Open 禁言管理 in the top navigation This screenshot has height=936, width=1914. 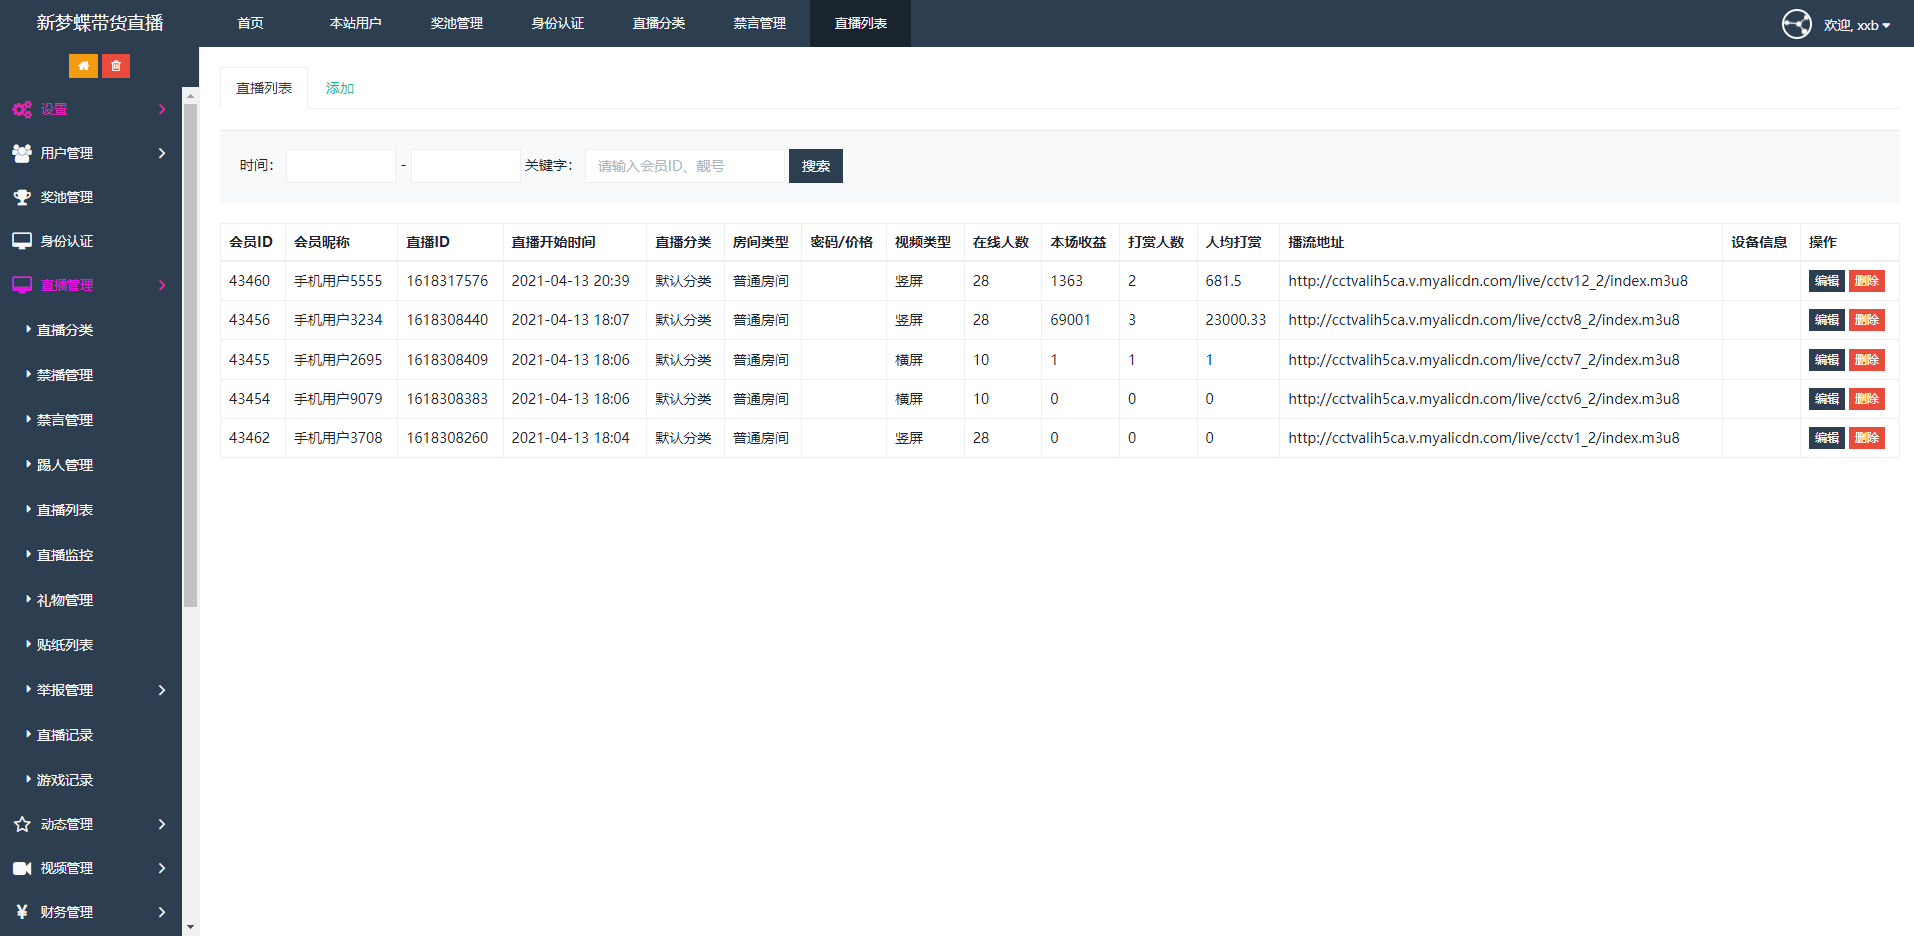coord(760,23)
